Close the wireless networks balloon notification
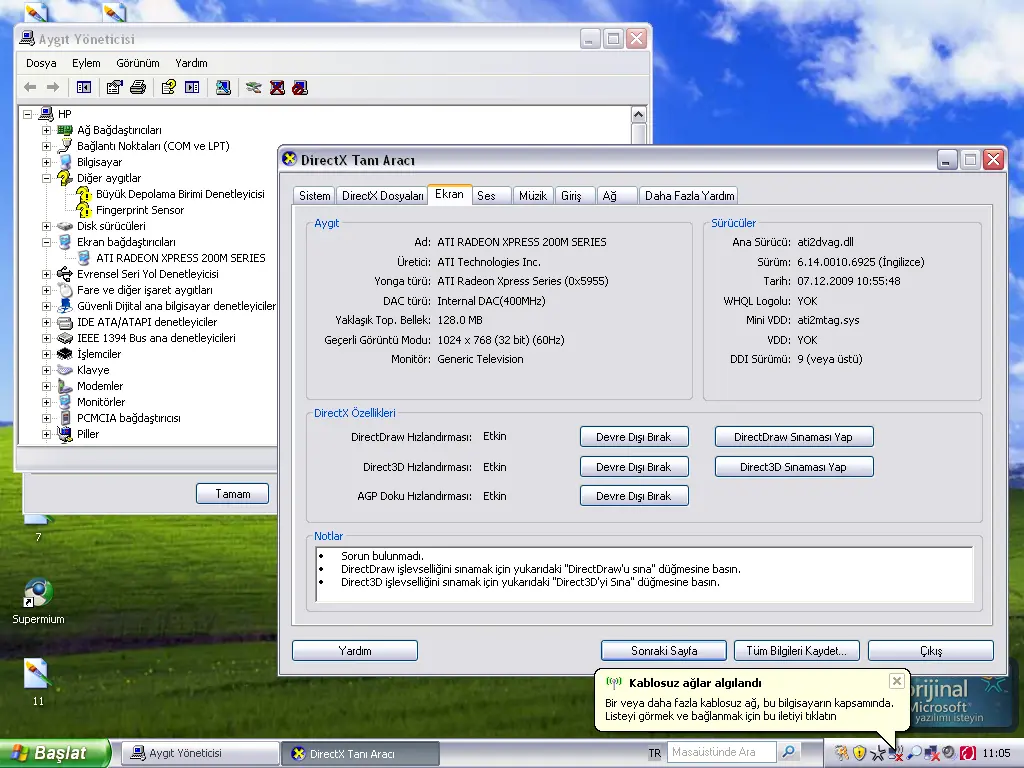 point(897,681)
